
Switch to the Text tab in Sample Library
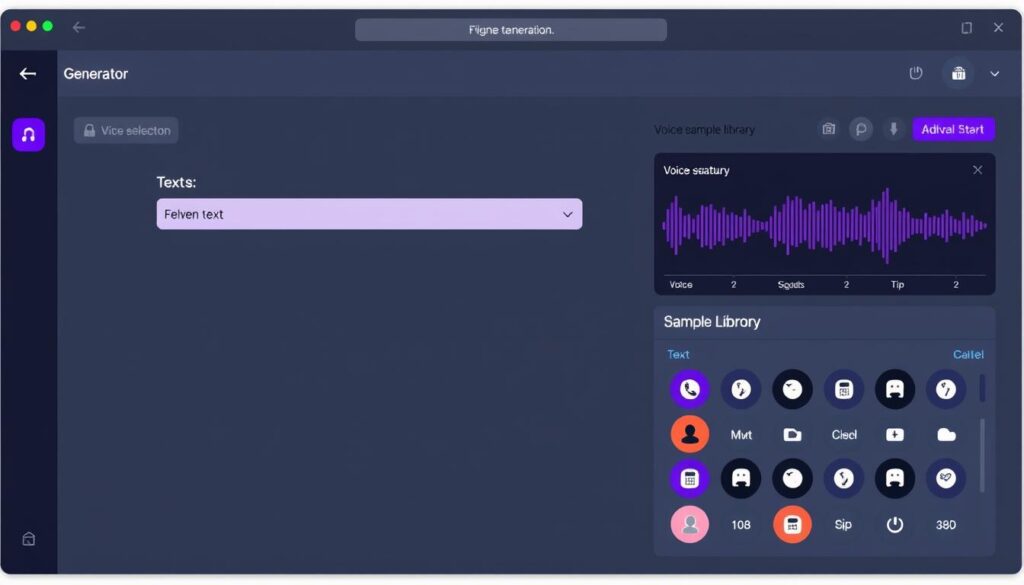pos(678,354)
